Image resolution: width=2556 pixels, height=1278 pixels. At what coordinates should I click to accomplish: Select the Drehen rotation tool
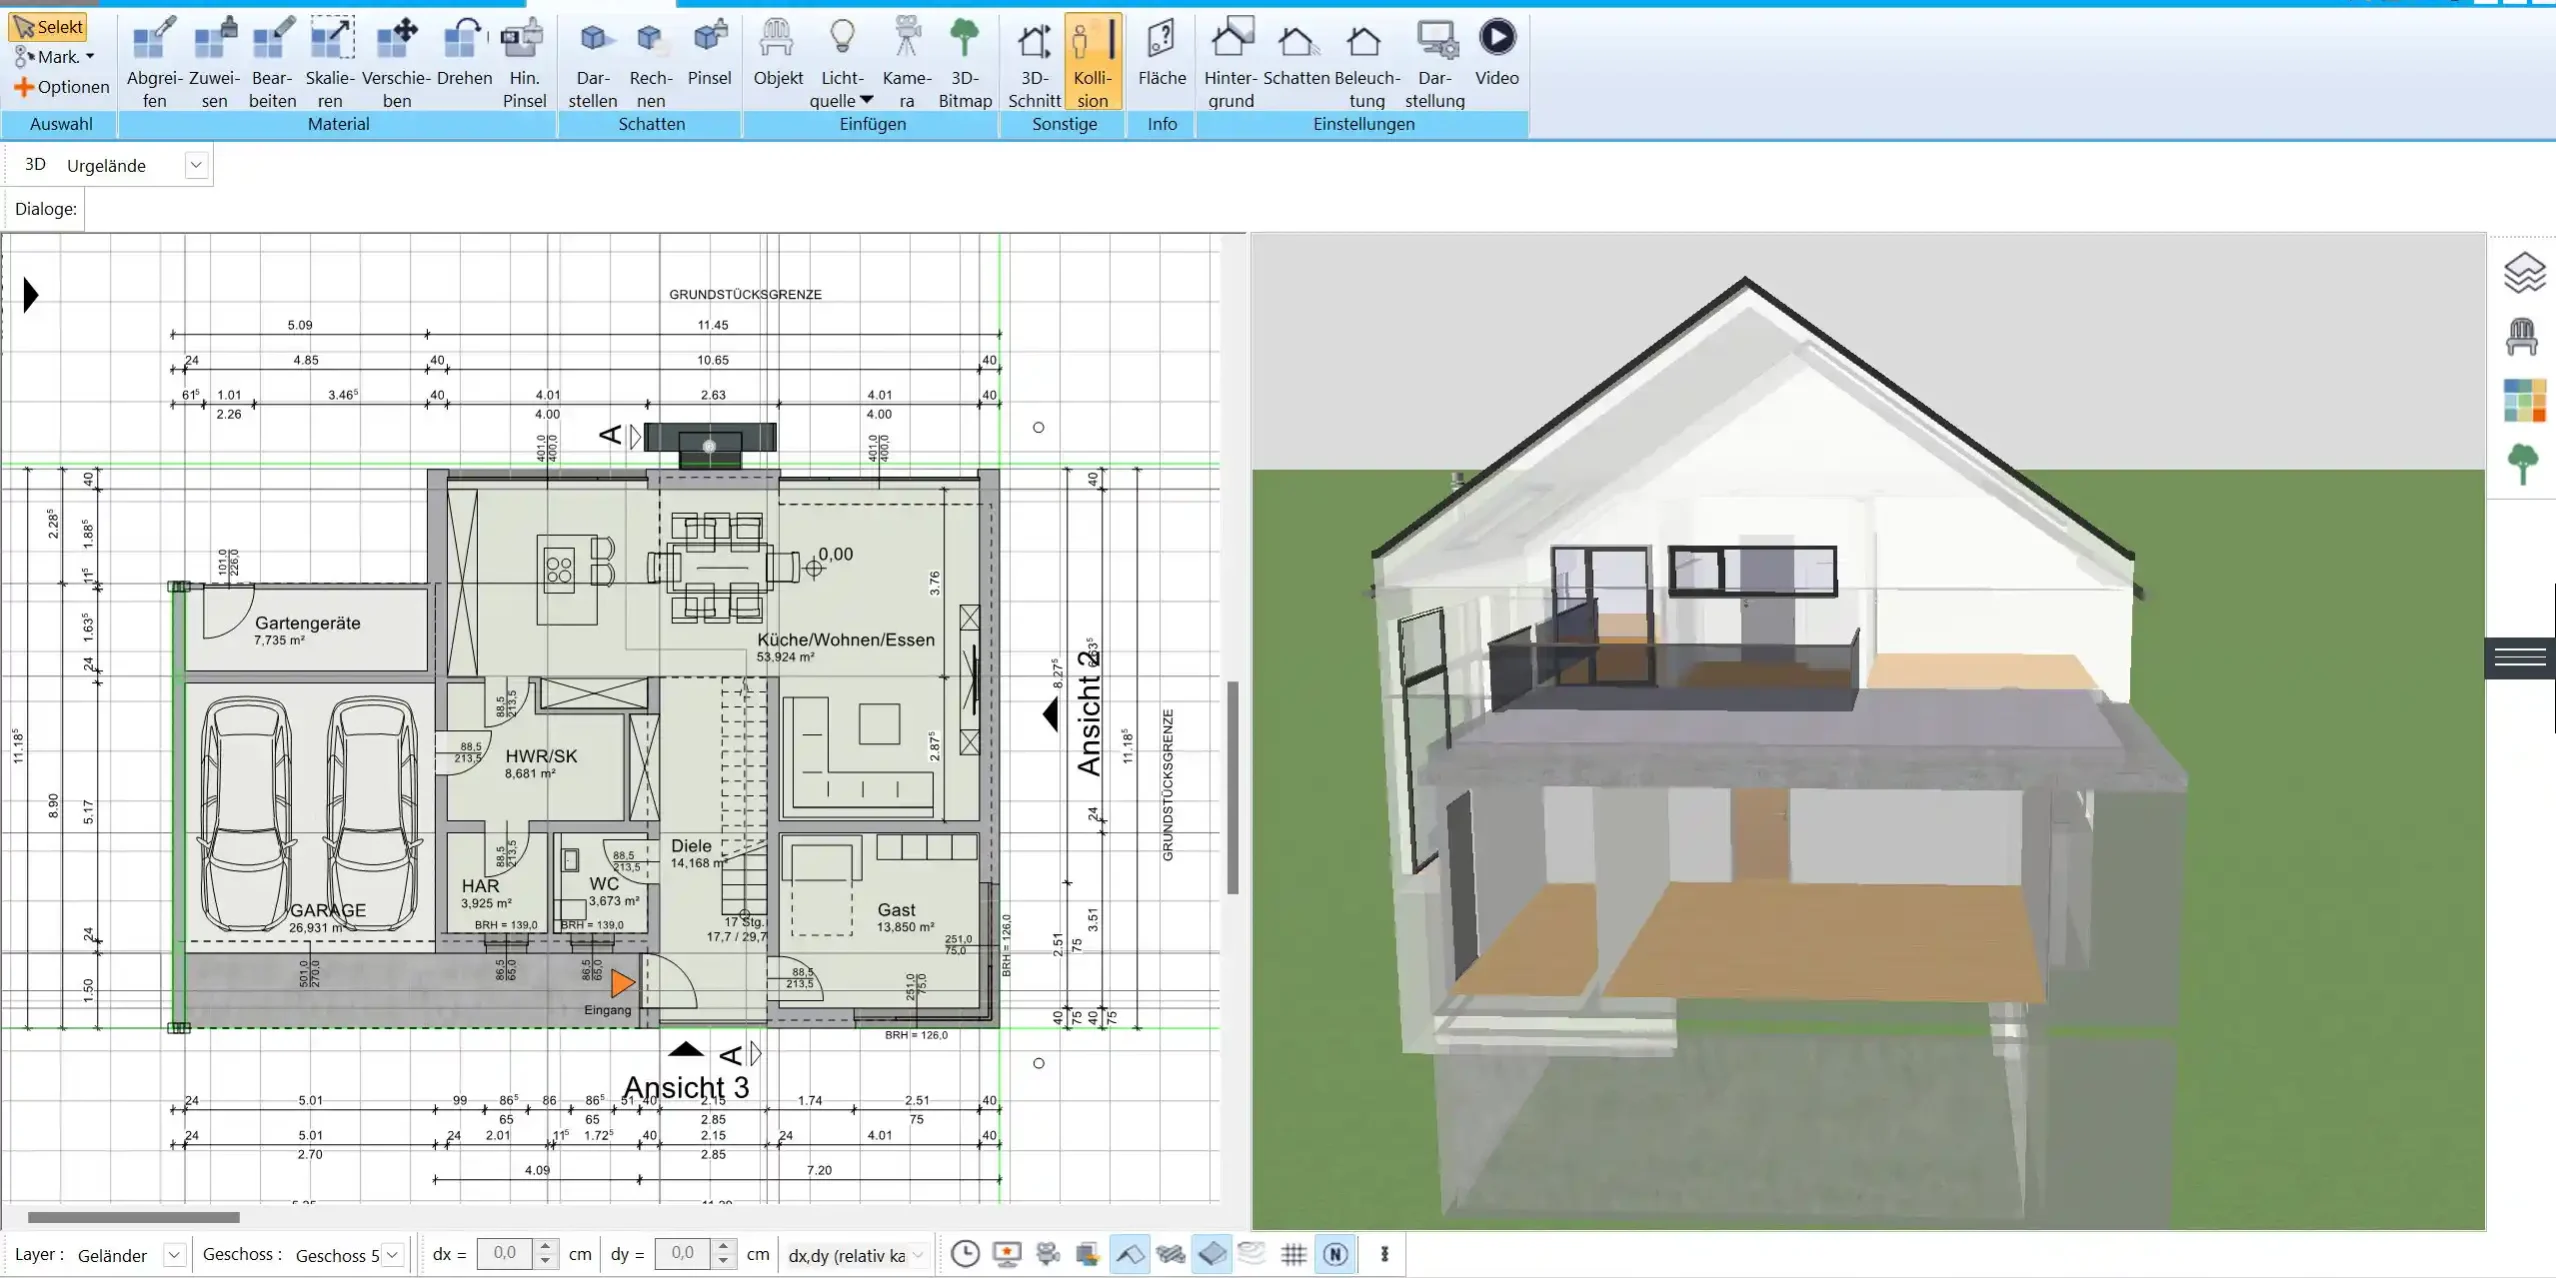point(463,60)
